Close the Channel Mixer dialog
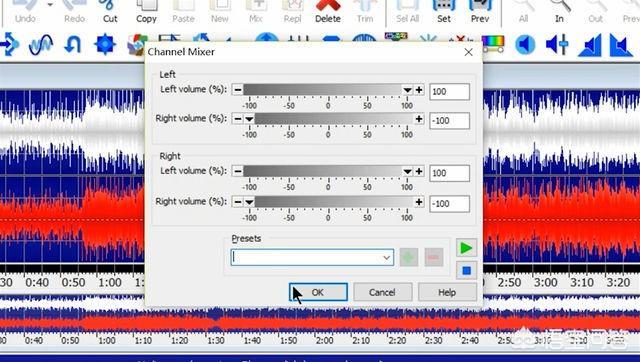Image resolution: width=640 pixels, height=362 pixels. [469, 52]
